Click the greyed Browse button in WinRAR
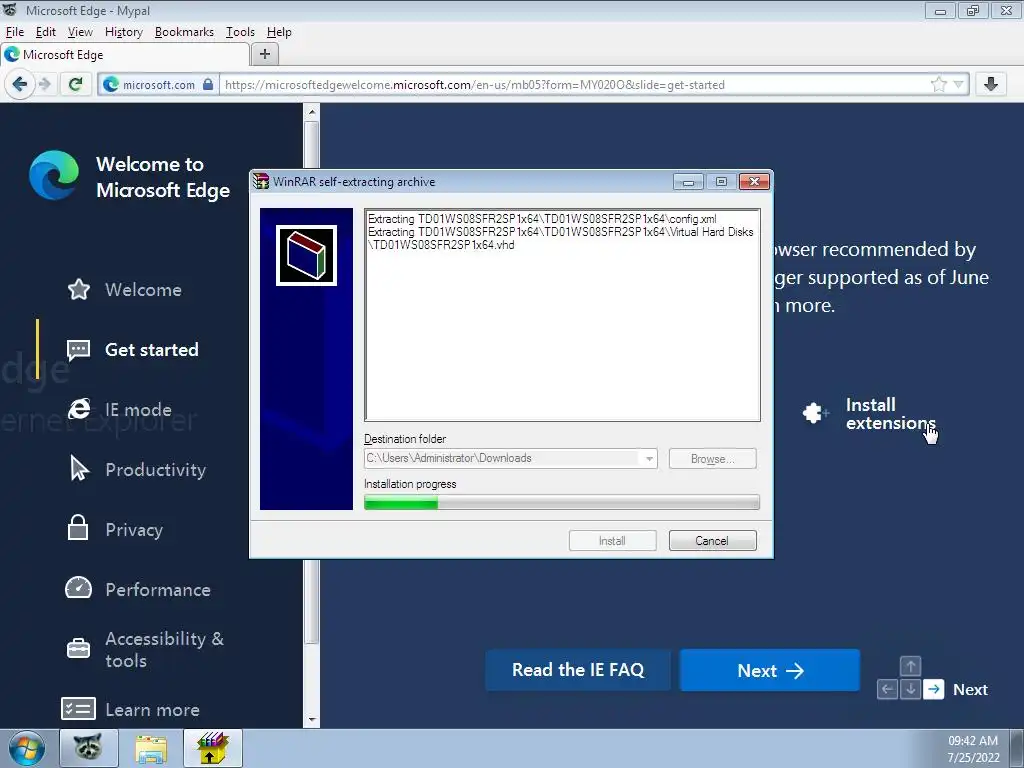The height and width of the screenshot is (768, 1024). pos(712,458)
